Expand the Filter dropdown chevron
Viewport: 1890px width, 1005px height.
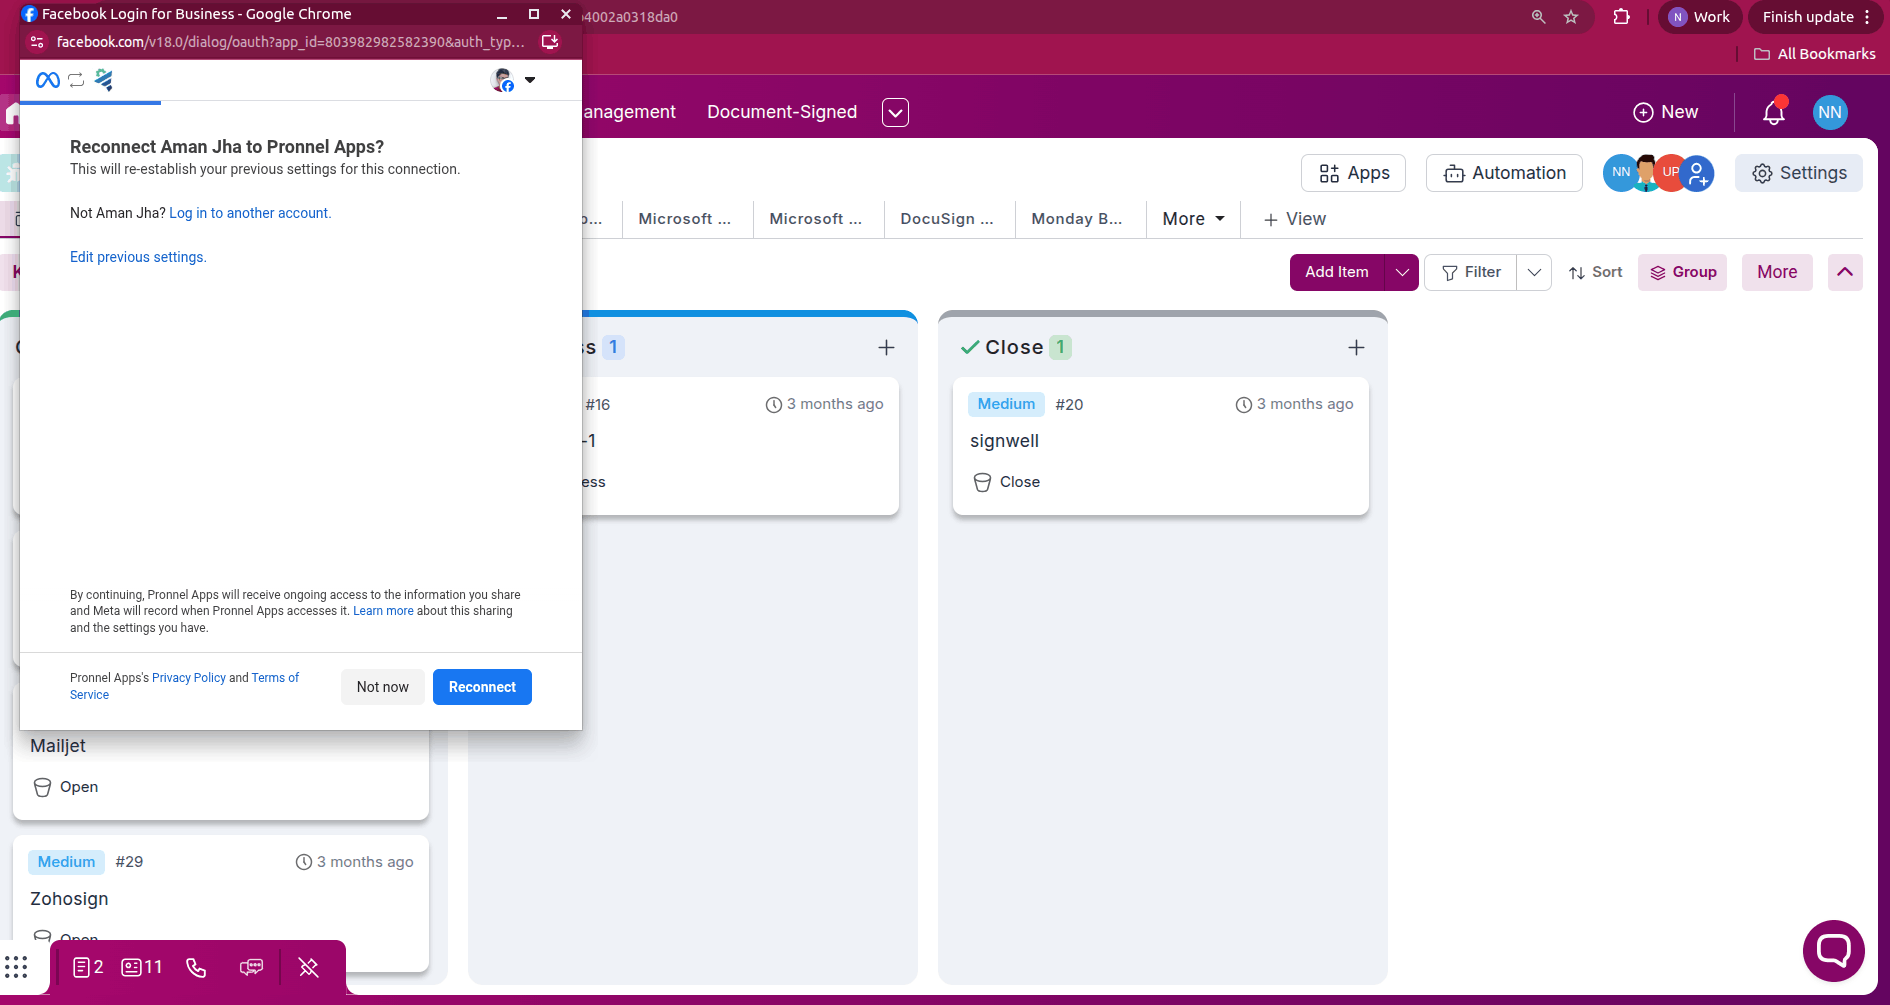[x=1534, y=272]
